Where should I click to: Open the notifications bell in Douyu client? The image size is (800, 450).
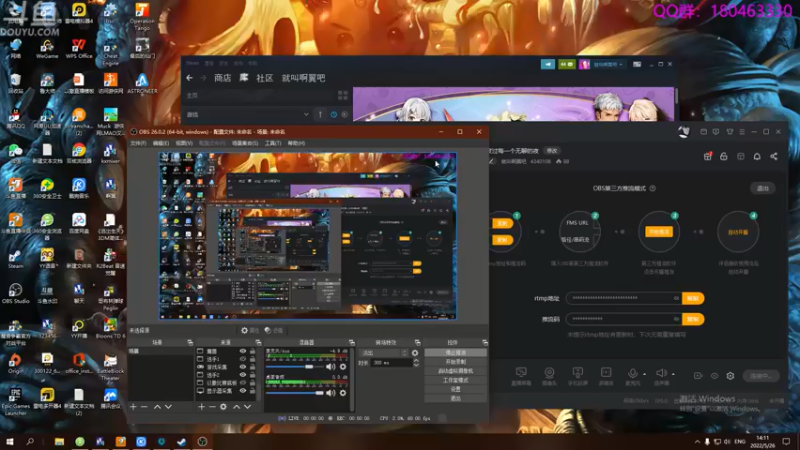pos(757,156)
